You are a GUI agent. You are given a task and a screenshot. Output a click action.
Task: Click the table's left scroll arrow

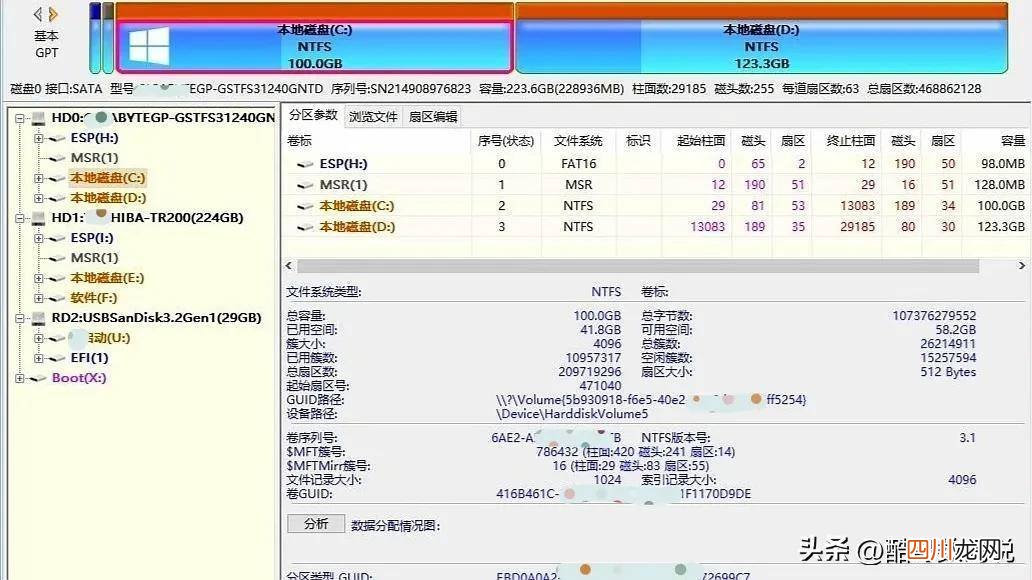pyautogui.click(x=289, y=266)
